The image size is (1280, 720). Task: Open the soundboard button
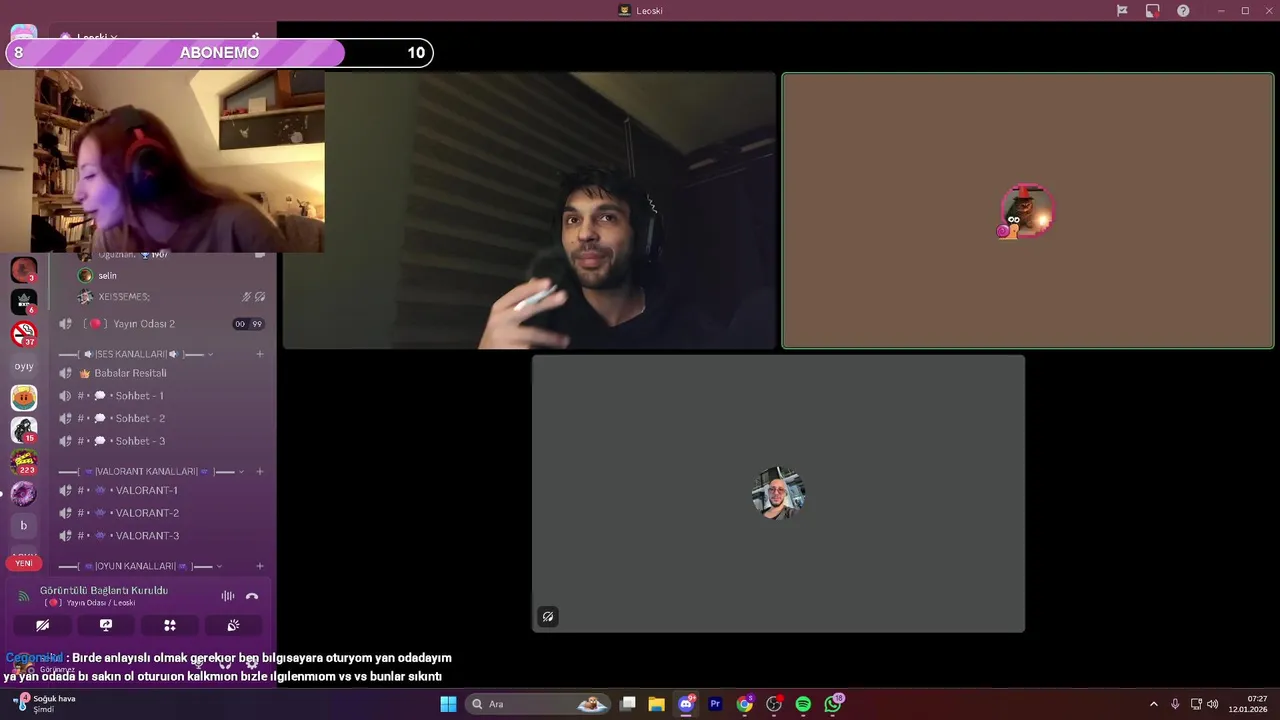233,625
